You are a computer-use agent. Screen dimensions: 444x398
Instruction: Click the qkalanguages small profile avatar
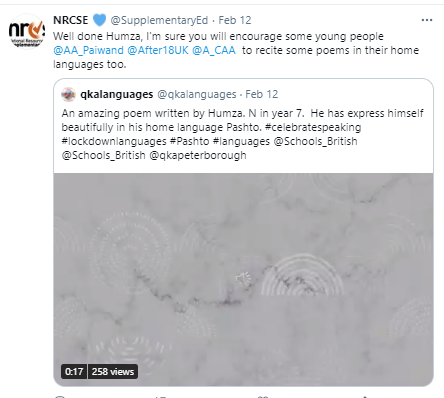[x=68, y=95]
